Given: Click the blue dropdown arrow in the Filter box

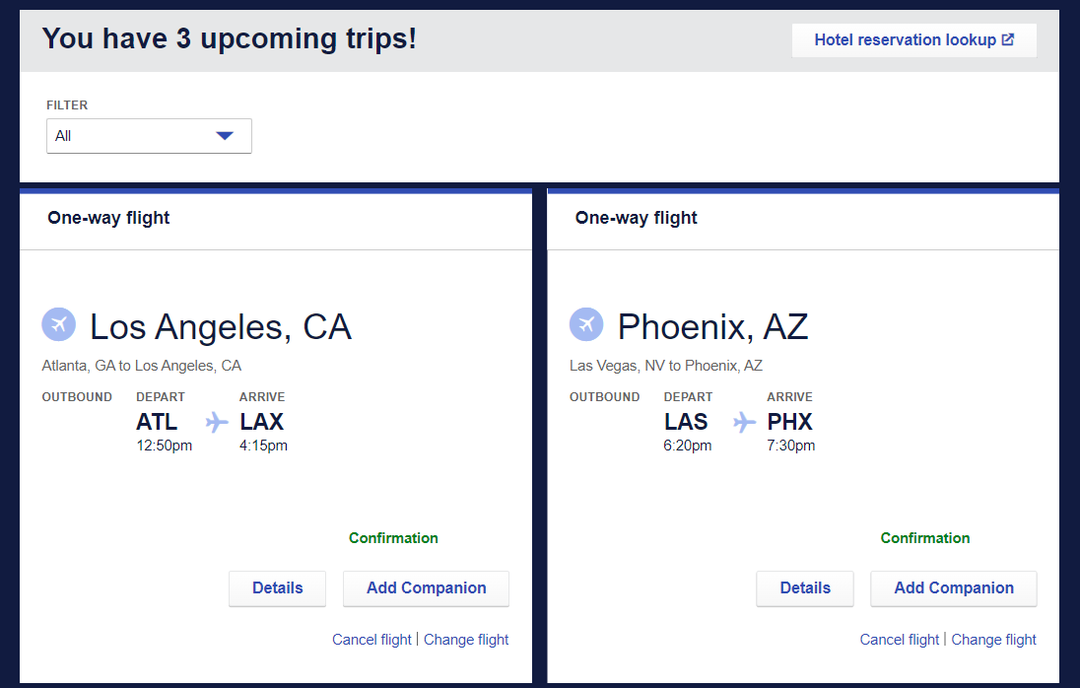Looking at the screenshot, I should [x=225, y=135].
